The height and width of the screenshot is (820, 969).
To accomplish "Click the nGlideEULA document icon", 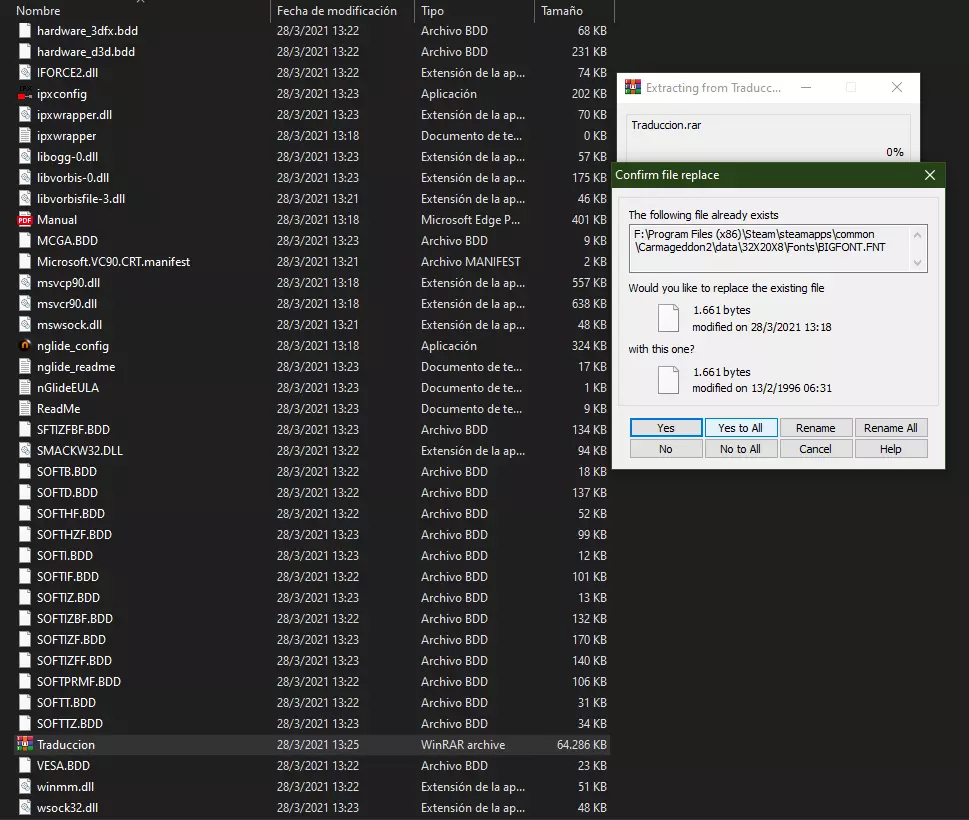I will coord(25,388).
